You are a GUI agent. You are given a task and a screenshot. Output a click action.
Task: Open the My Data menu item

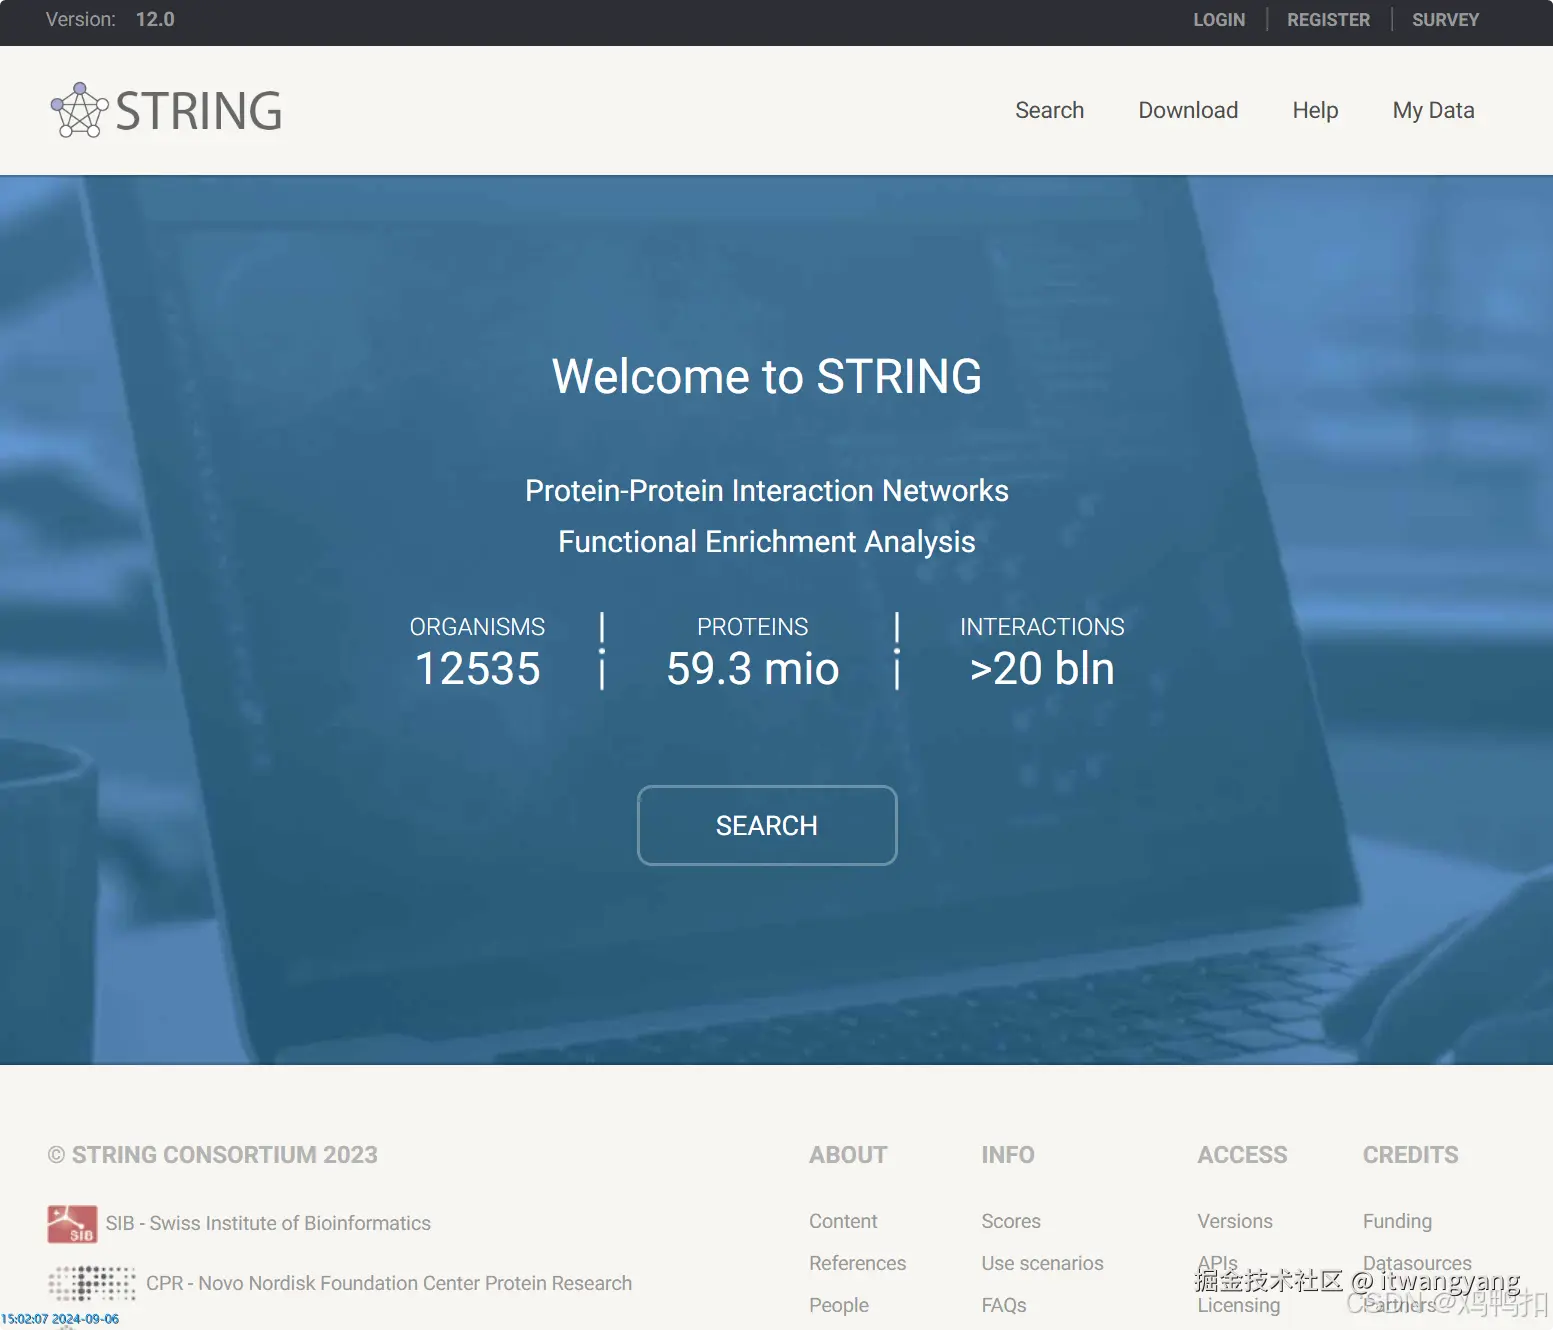coord(1433,110)
